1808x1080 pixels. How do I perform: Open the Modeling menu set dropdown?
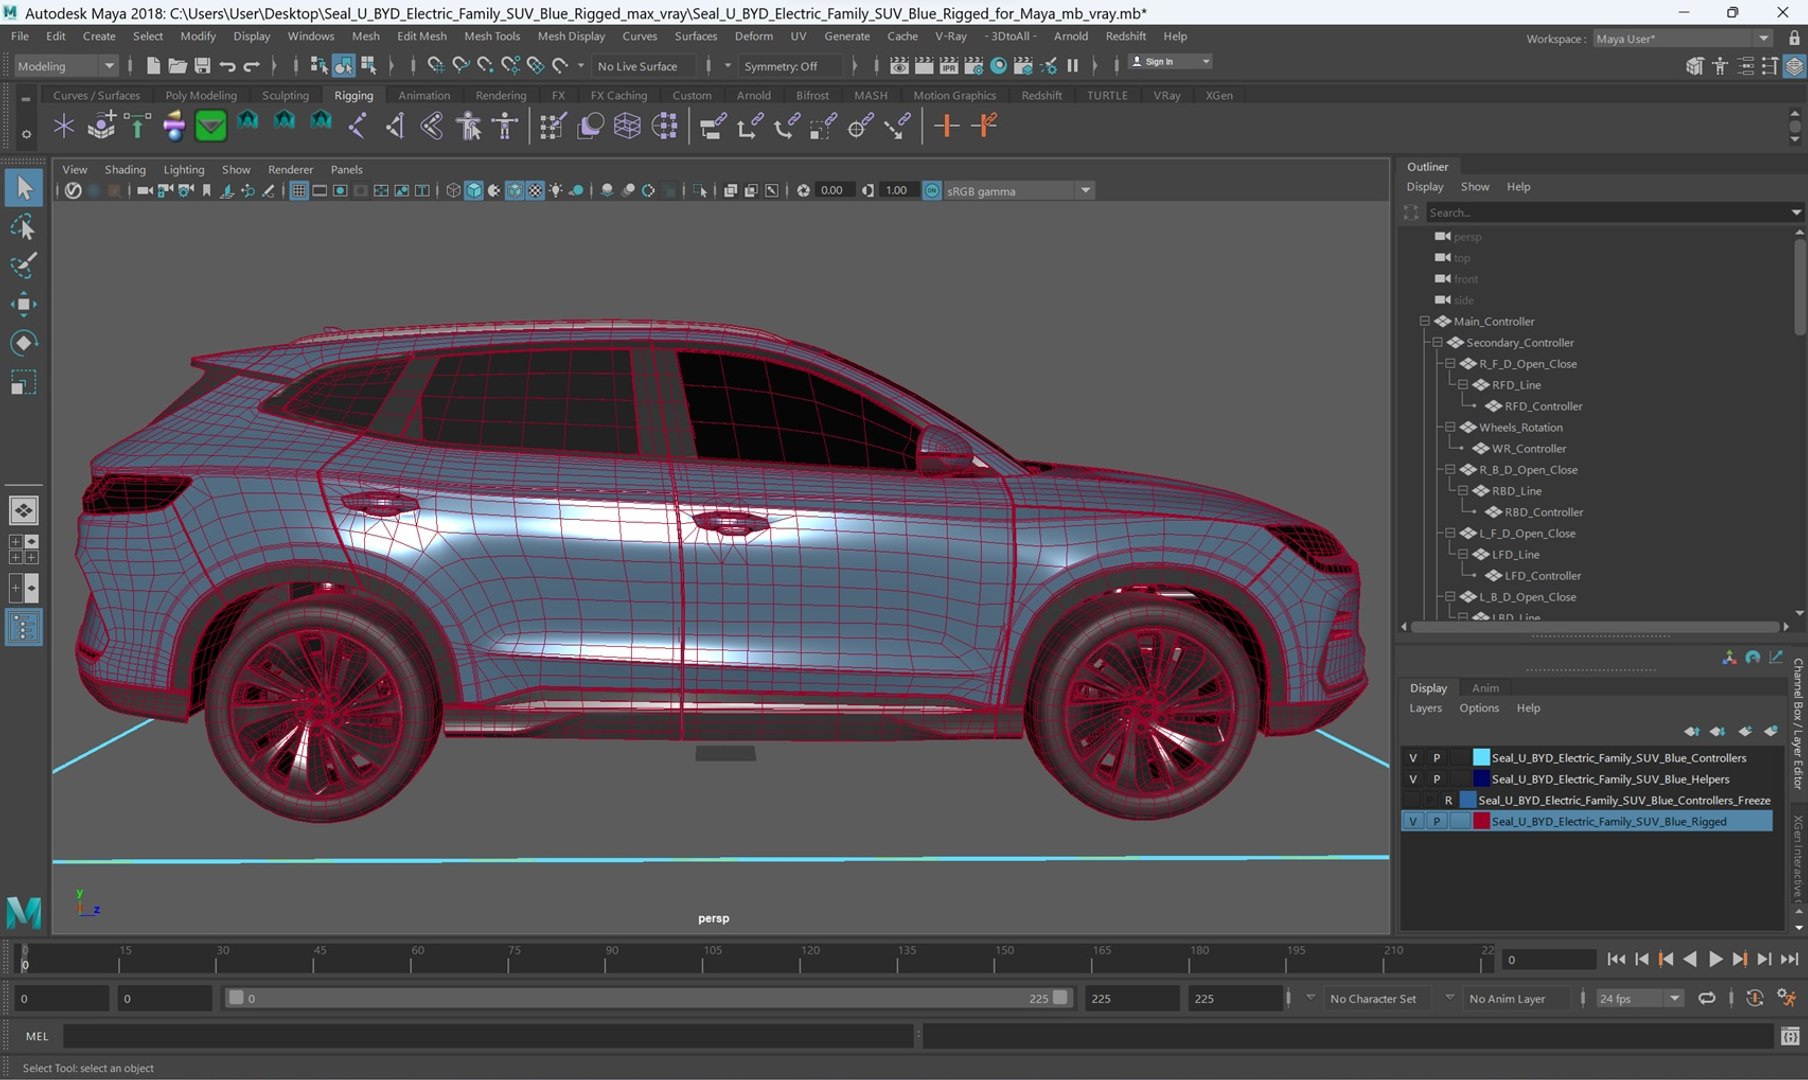tap(66, 66)
